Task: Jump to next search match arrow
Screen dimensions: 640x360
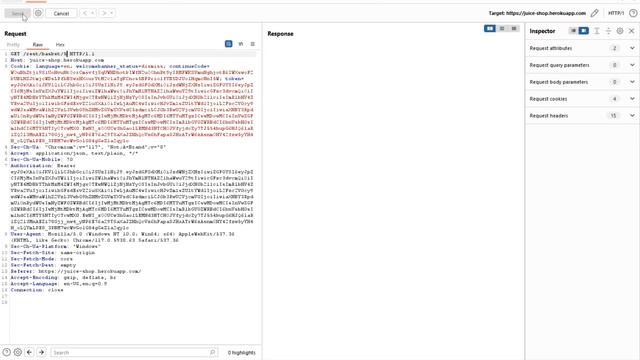Action: (x=41, y=352)
